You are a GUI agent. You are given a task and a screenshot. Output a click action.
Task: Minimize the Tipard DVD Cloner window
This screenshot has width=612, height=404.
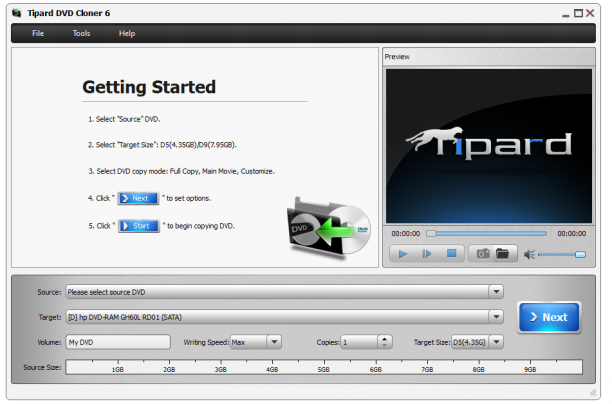click(566, 14)
